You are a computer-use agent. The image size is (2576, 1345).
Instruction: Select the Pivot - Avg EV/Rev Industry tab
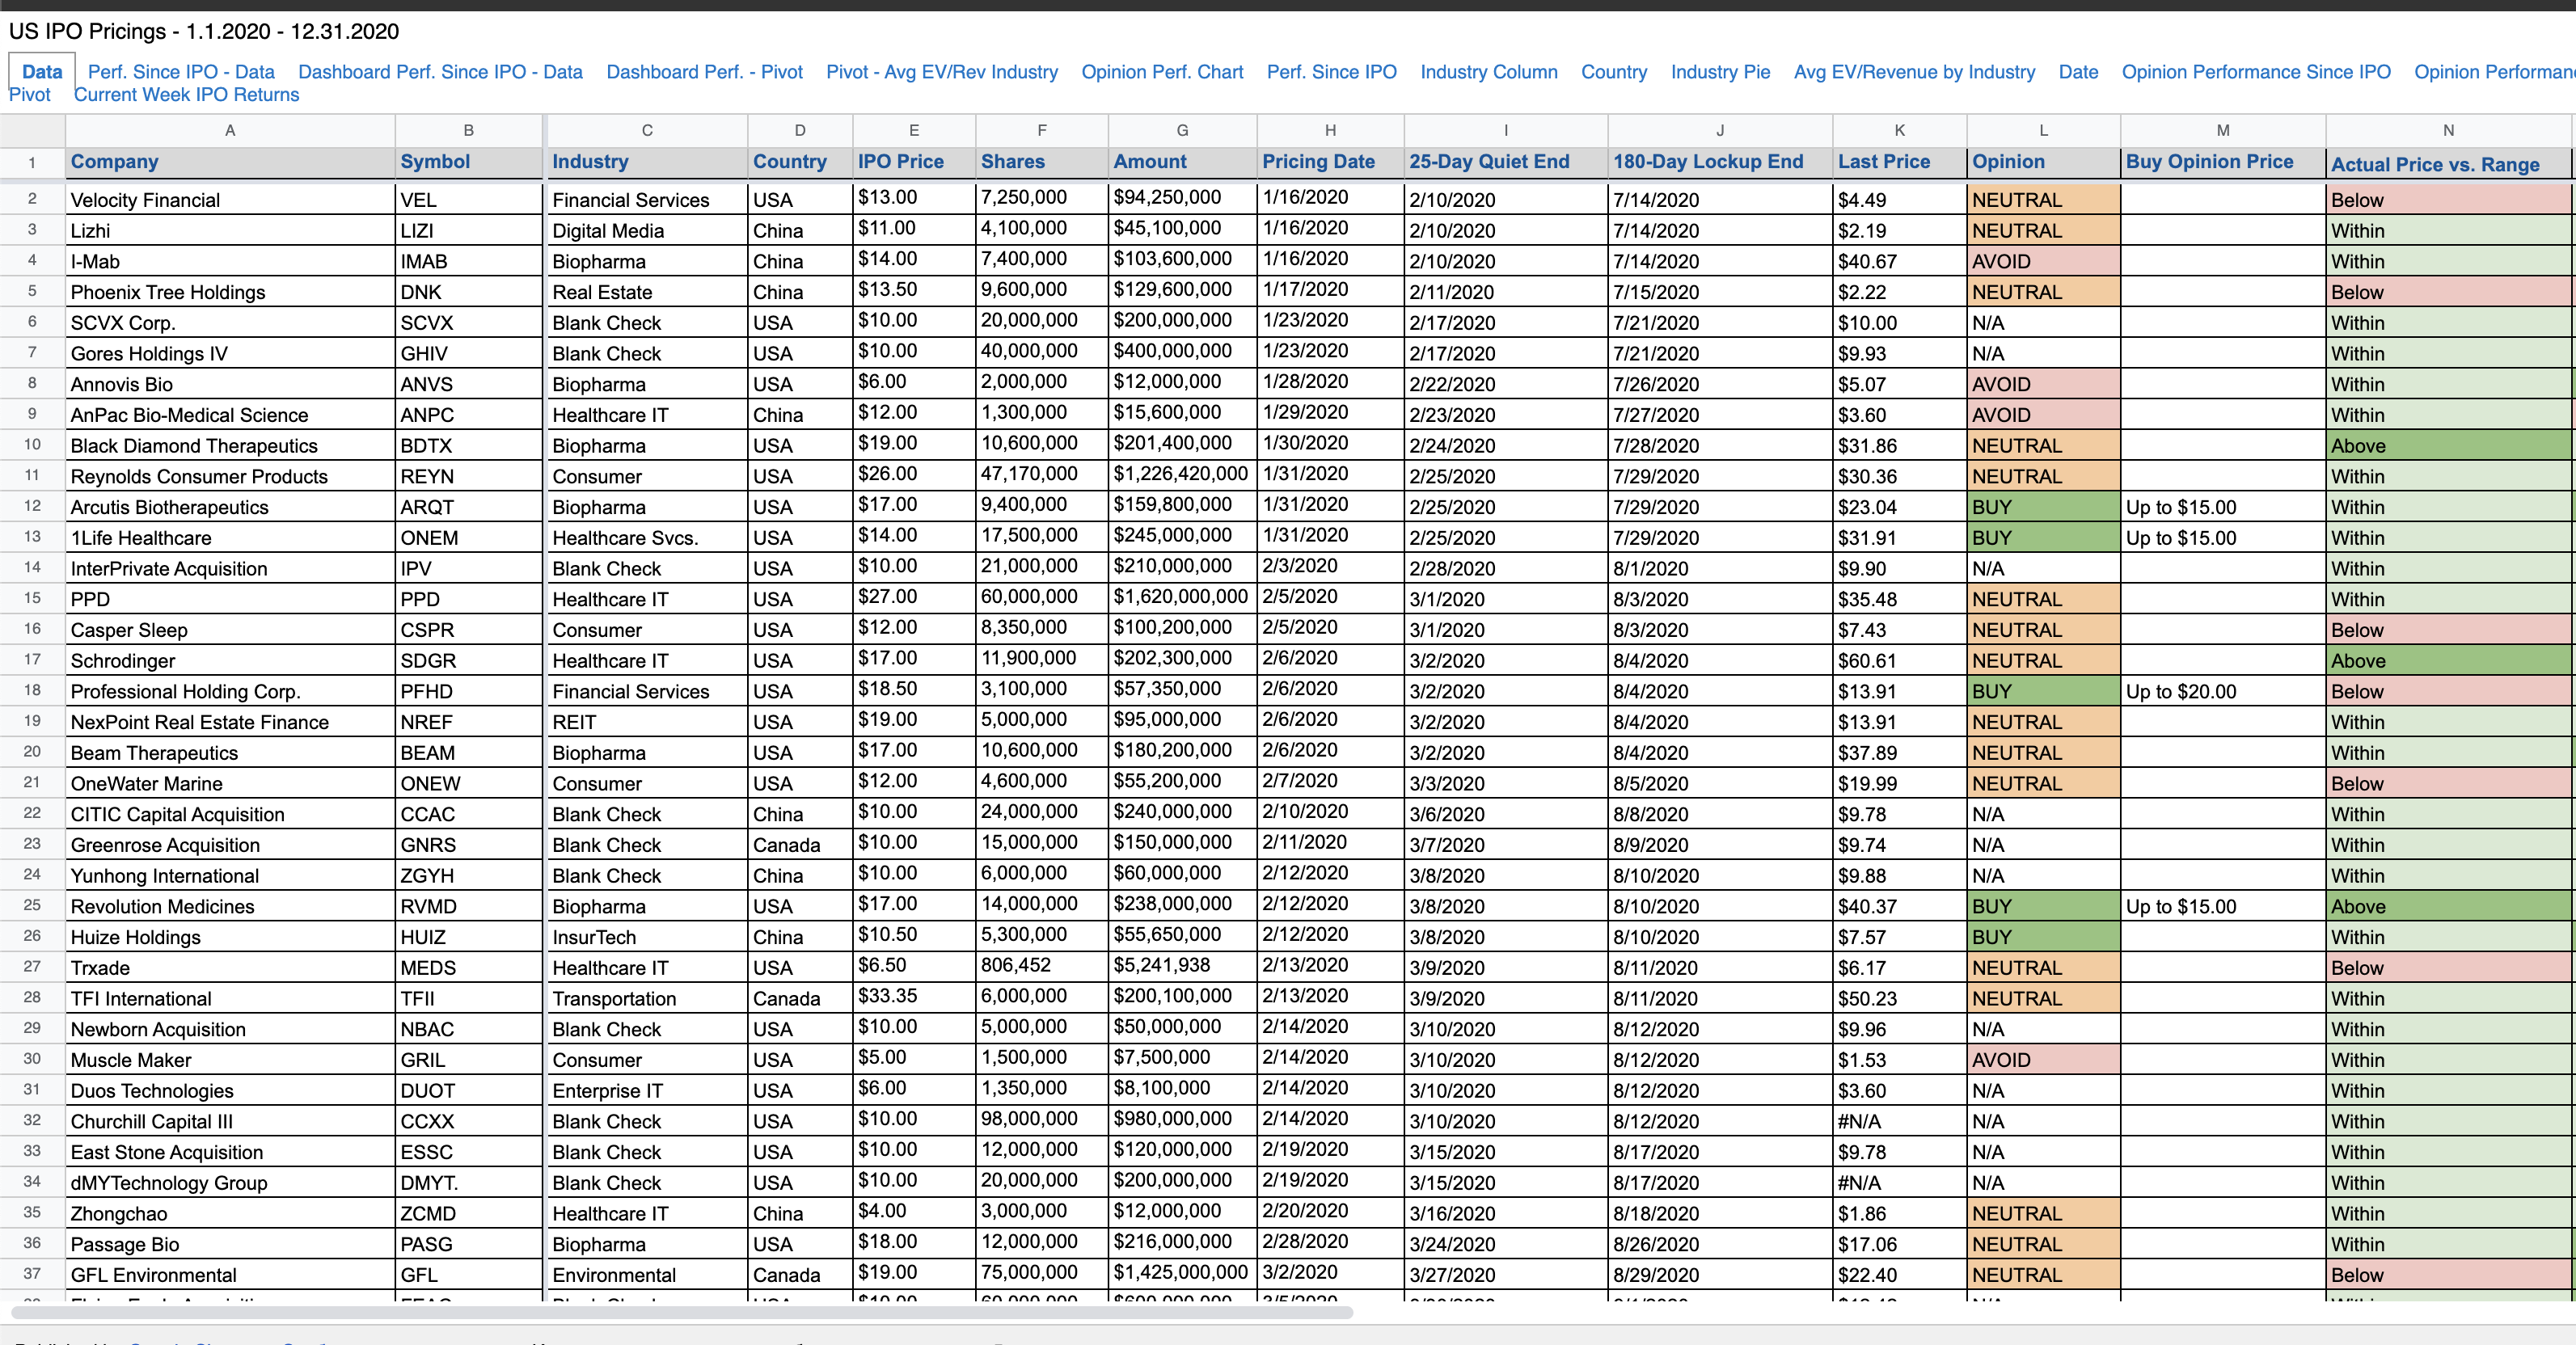click(941, 72)
